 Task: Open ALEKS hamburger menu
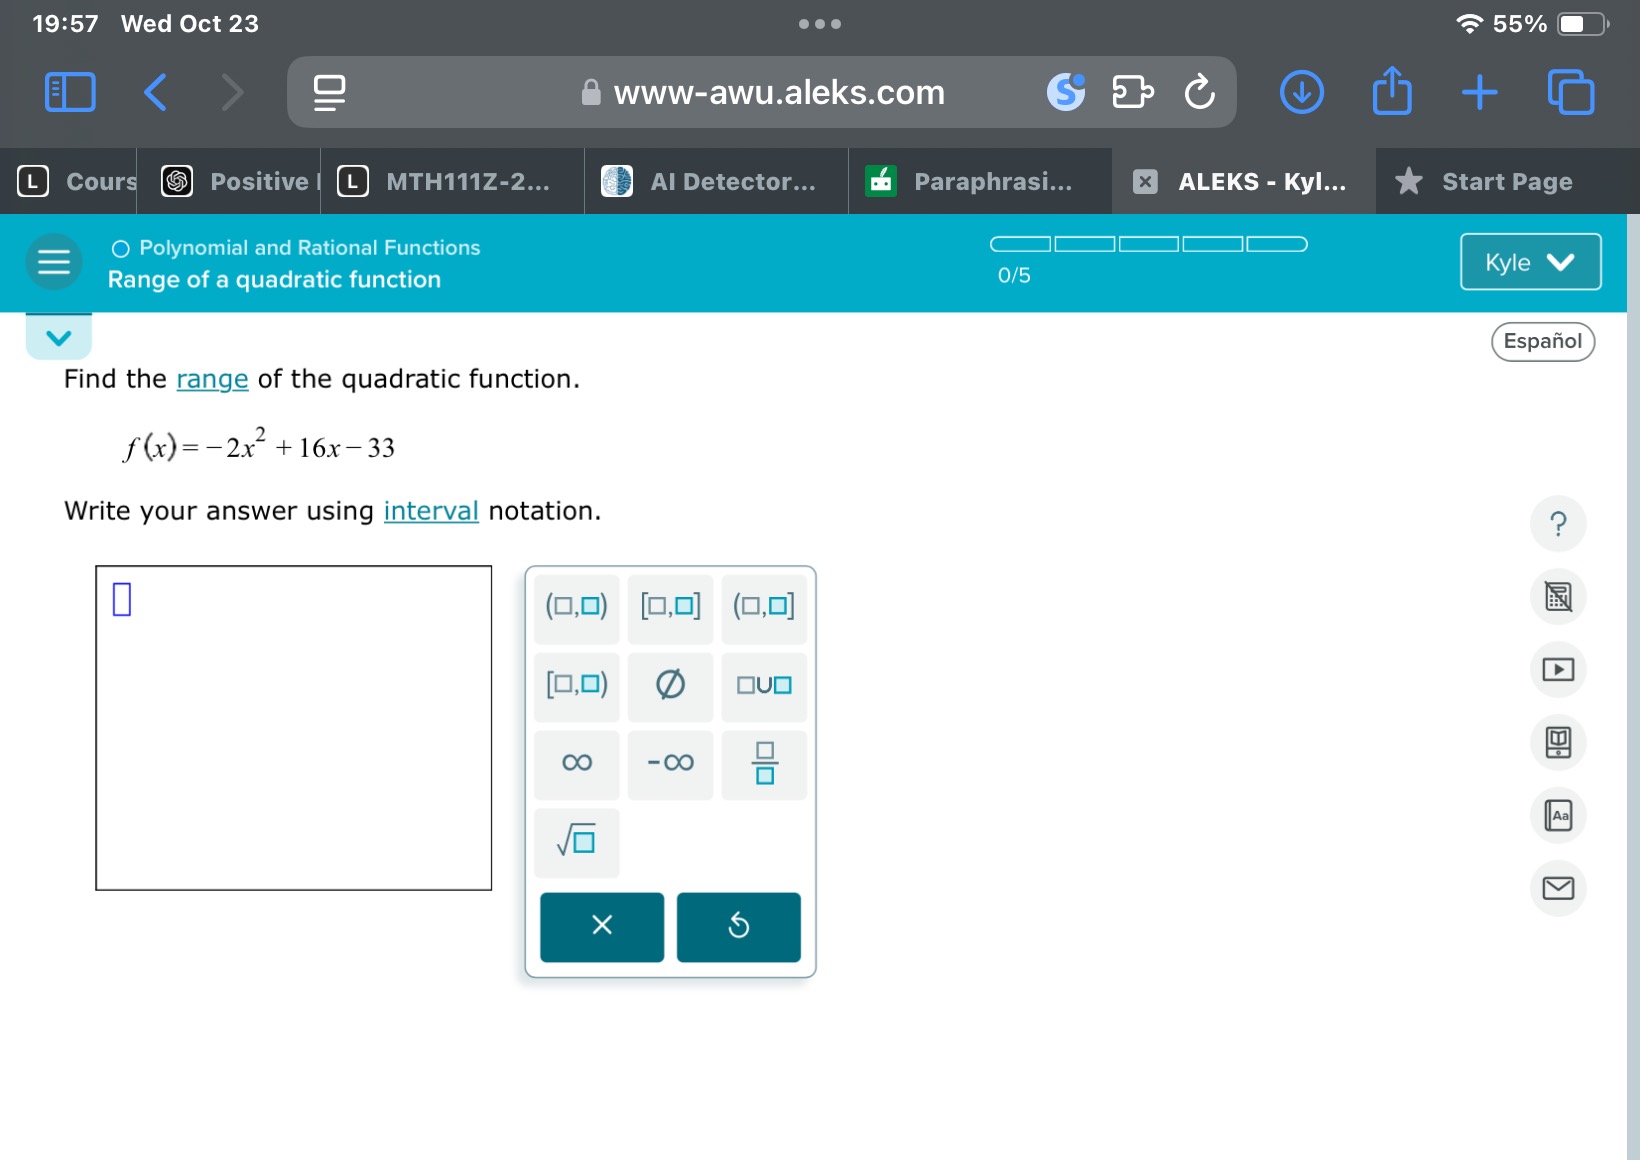click(x=54, y=262)
